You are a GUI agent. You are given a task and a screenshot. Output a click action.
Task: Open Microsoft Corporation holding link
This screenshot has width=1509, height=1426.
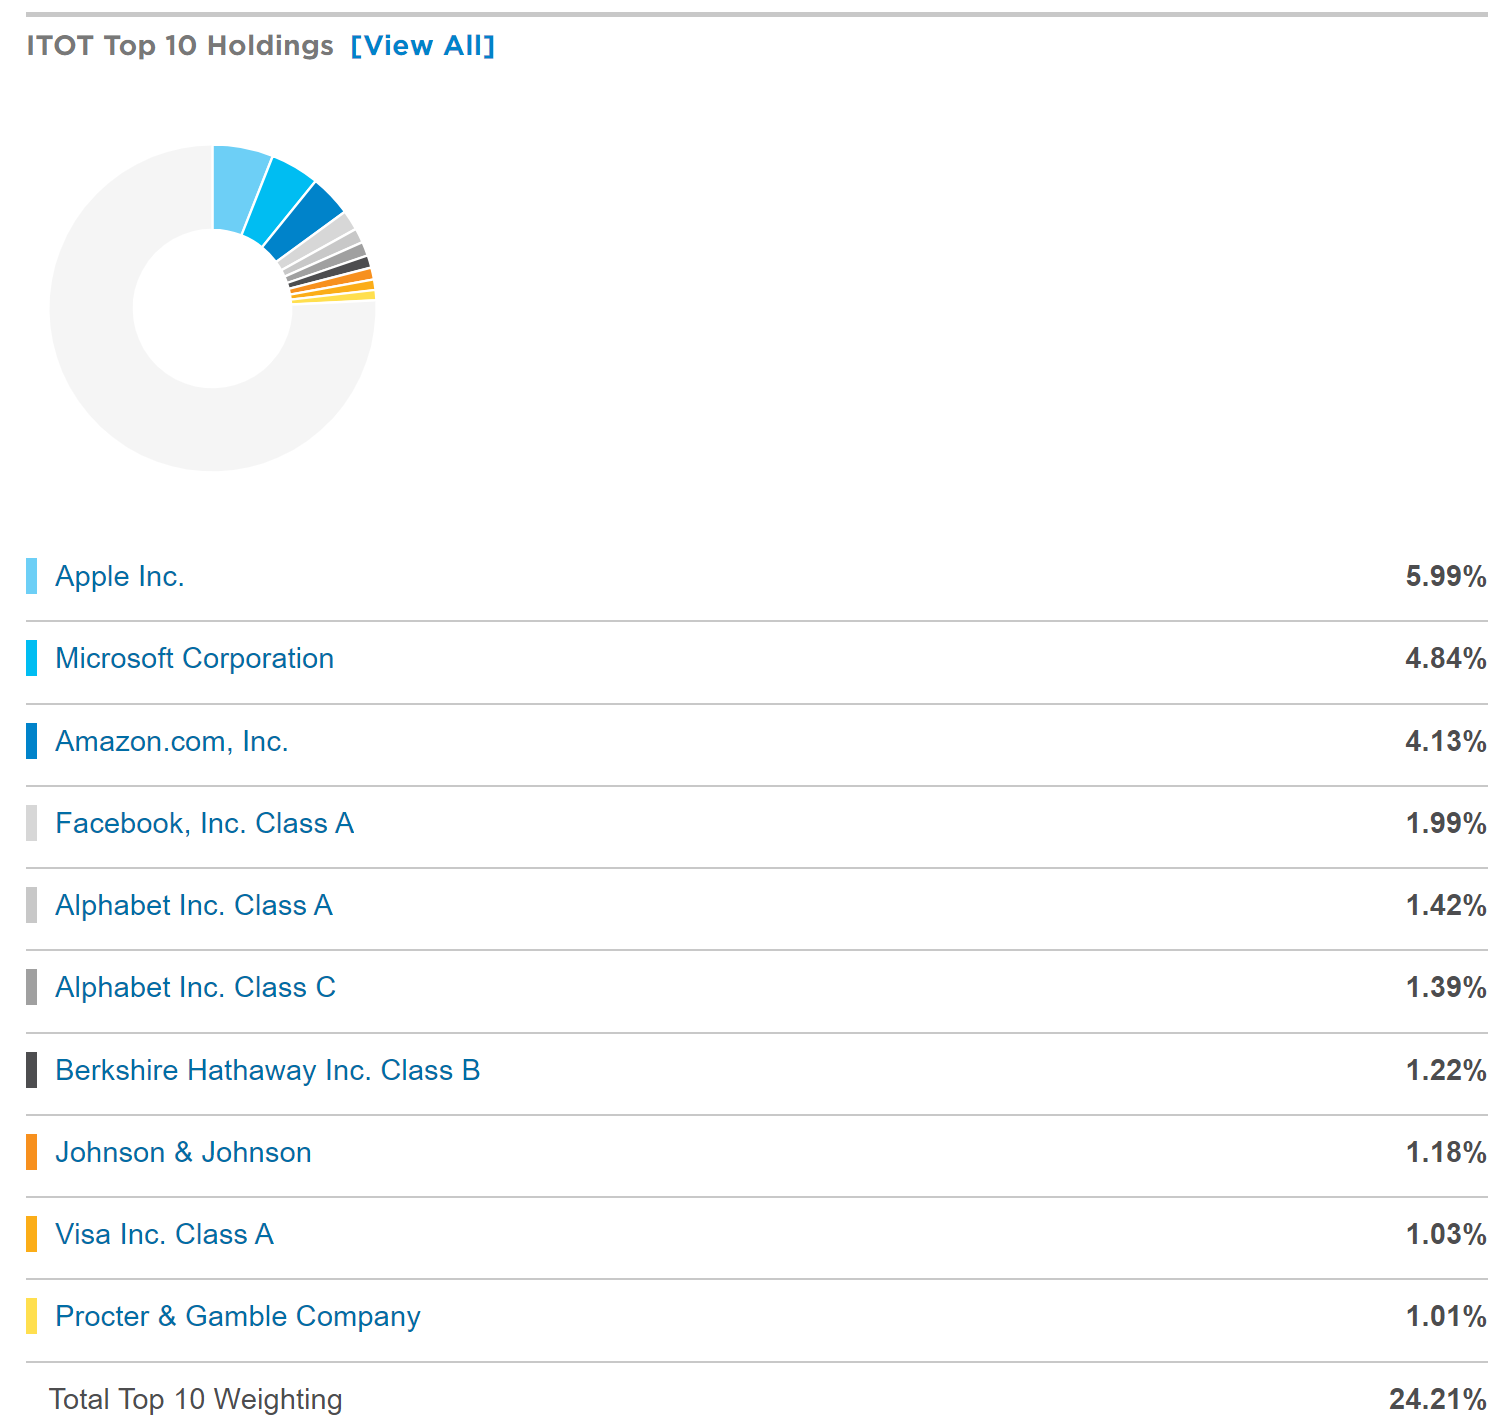pos(195,658)
